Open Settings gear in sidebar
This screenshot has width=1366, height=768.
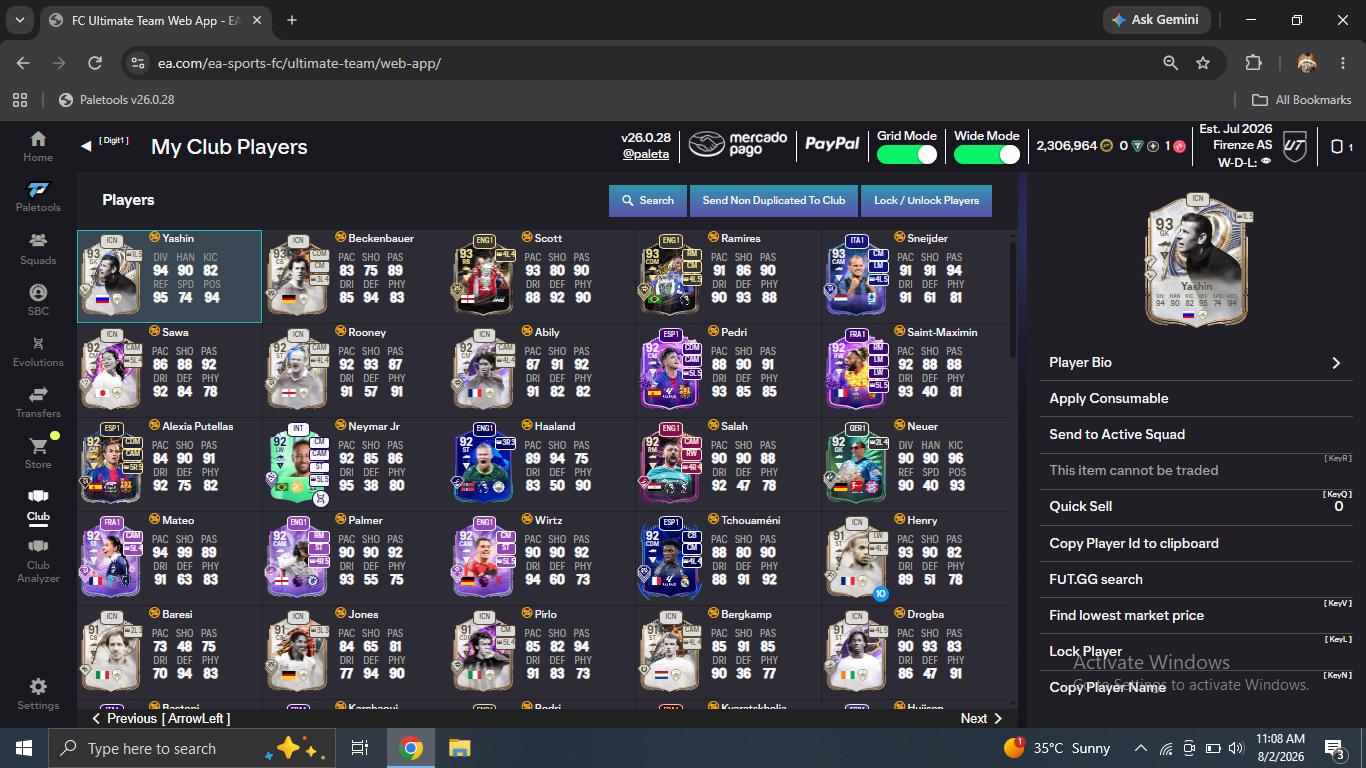point(38,693)
